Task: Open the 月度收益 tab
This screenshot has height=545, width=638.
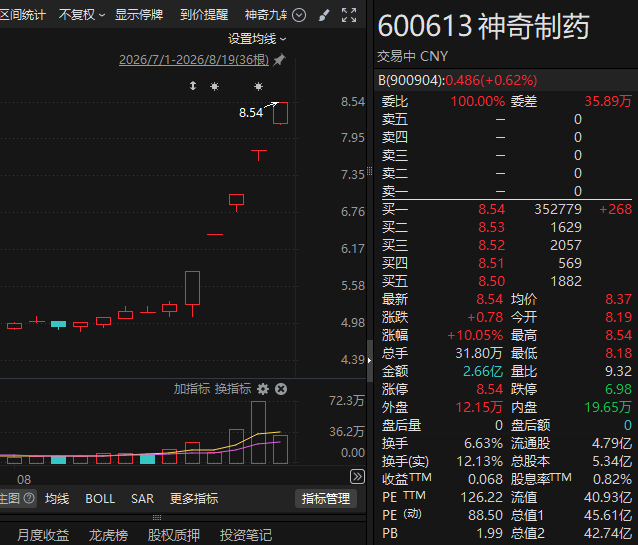Action: pyautogui.click(x=43, y=535)
